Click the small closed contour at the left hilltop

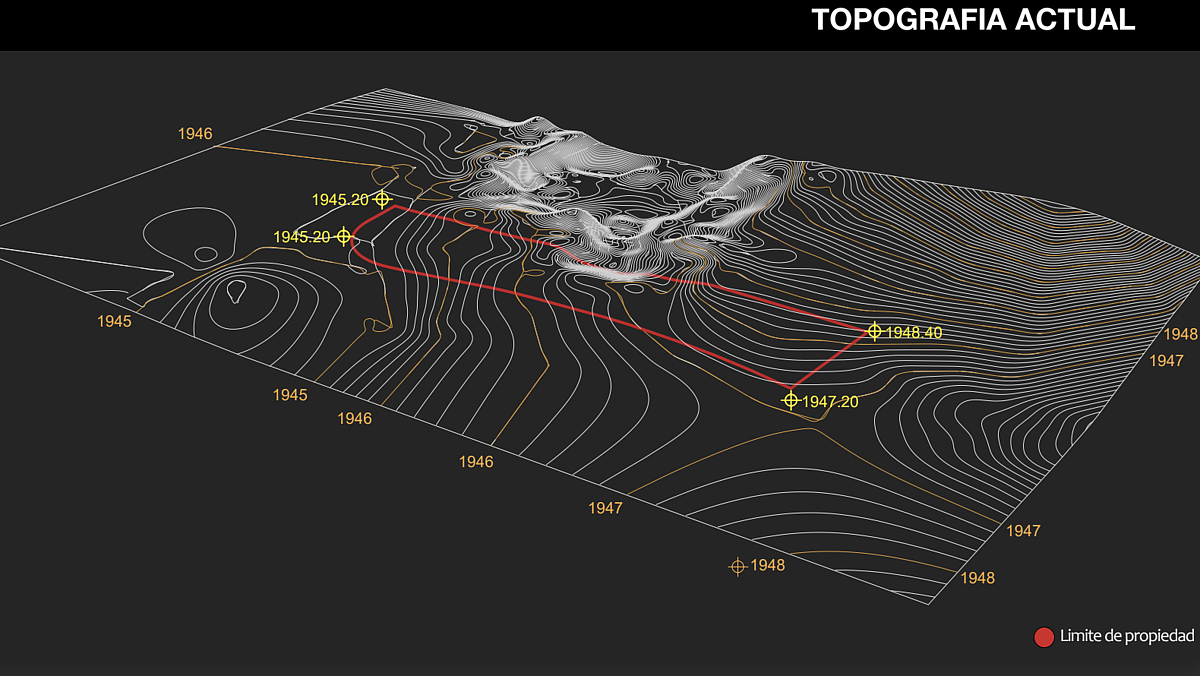click(x=237, y=291)
